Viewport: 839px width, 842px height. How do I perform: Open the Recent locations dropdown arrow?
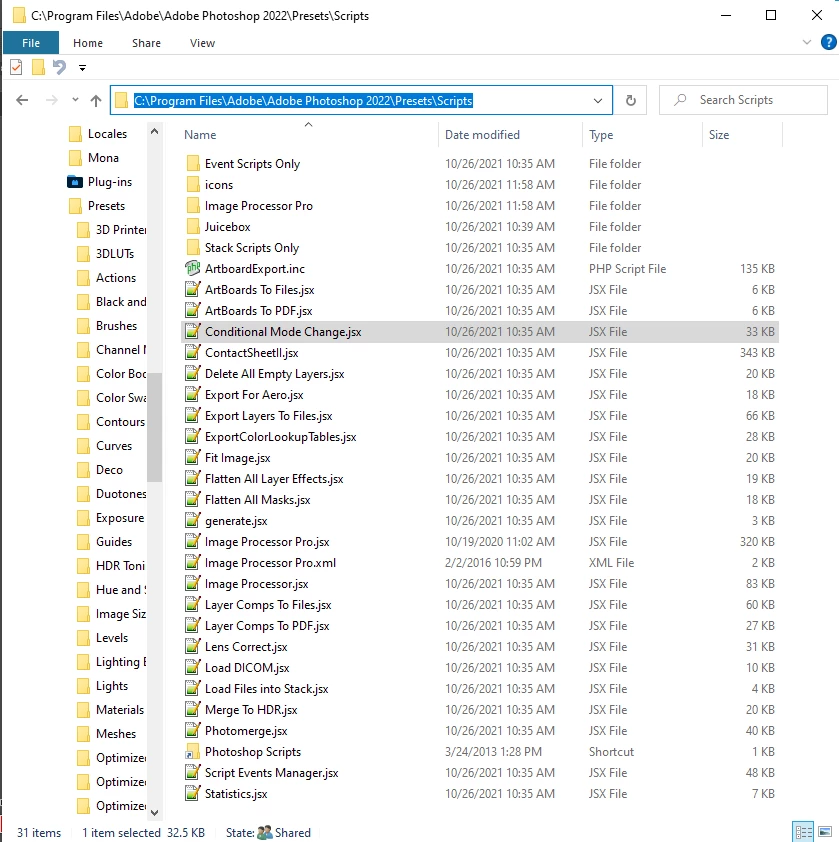pyautogui.click(x=75, y=100)
